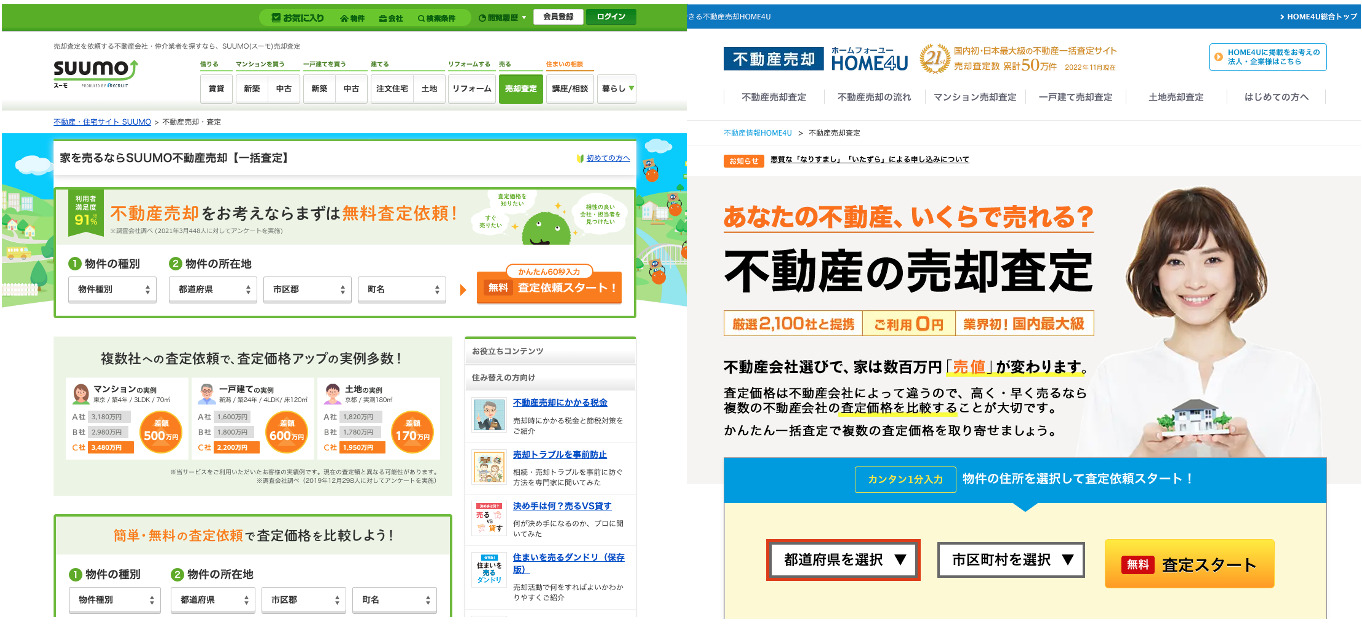The image size is (1362, 626).
Task: Select 賃貸 in SUUMO navigation
Action: [216, 89]
